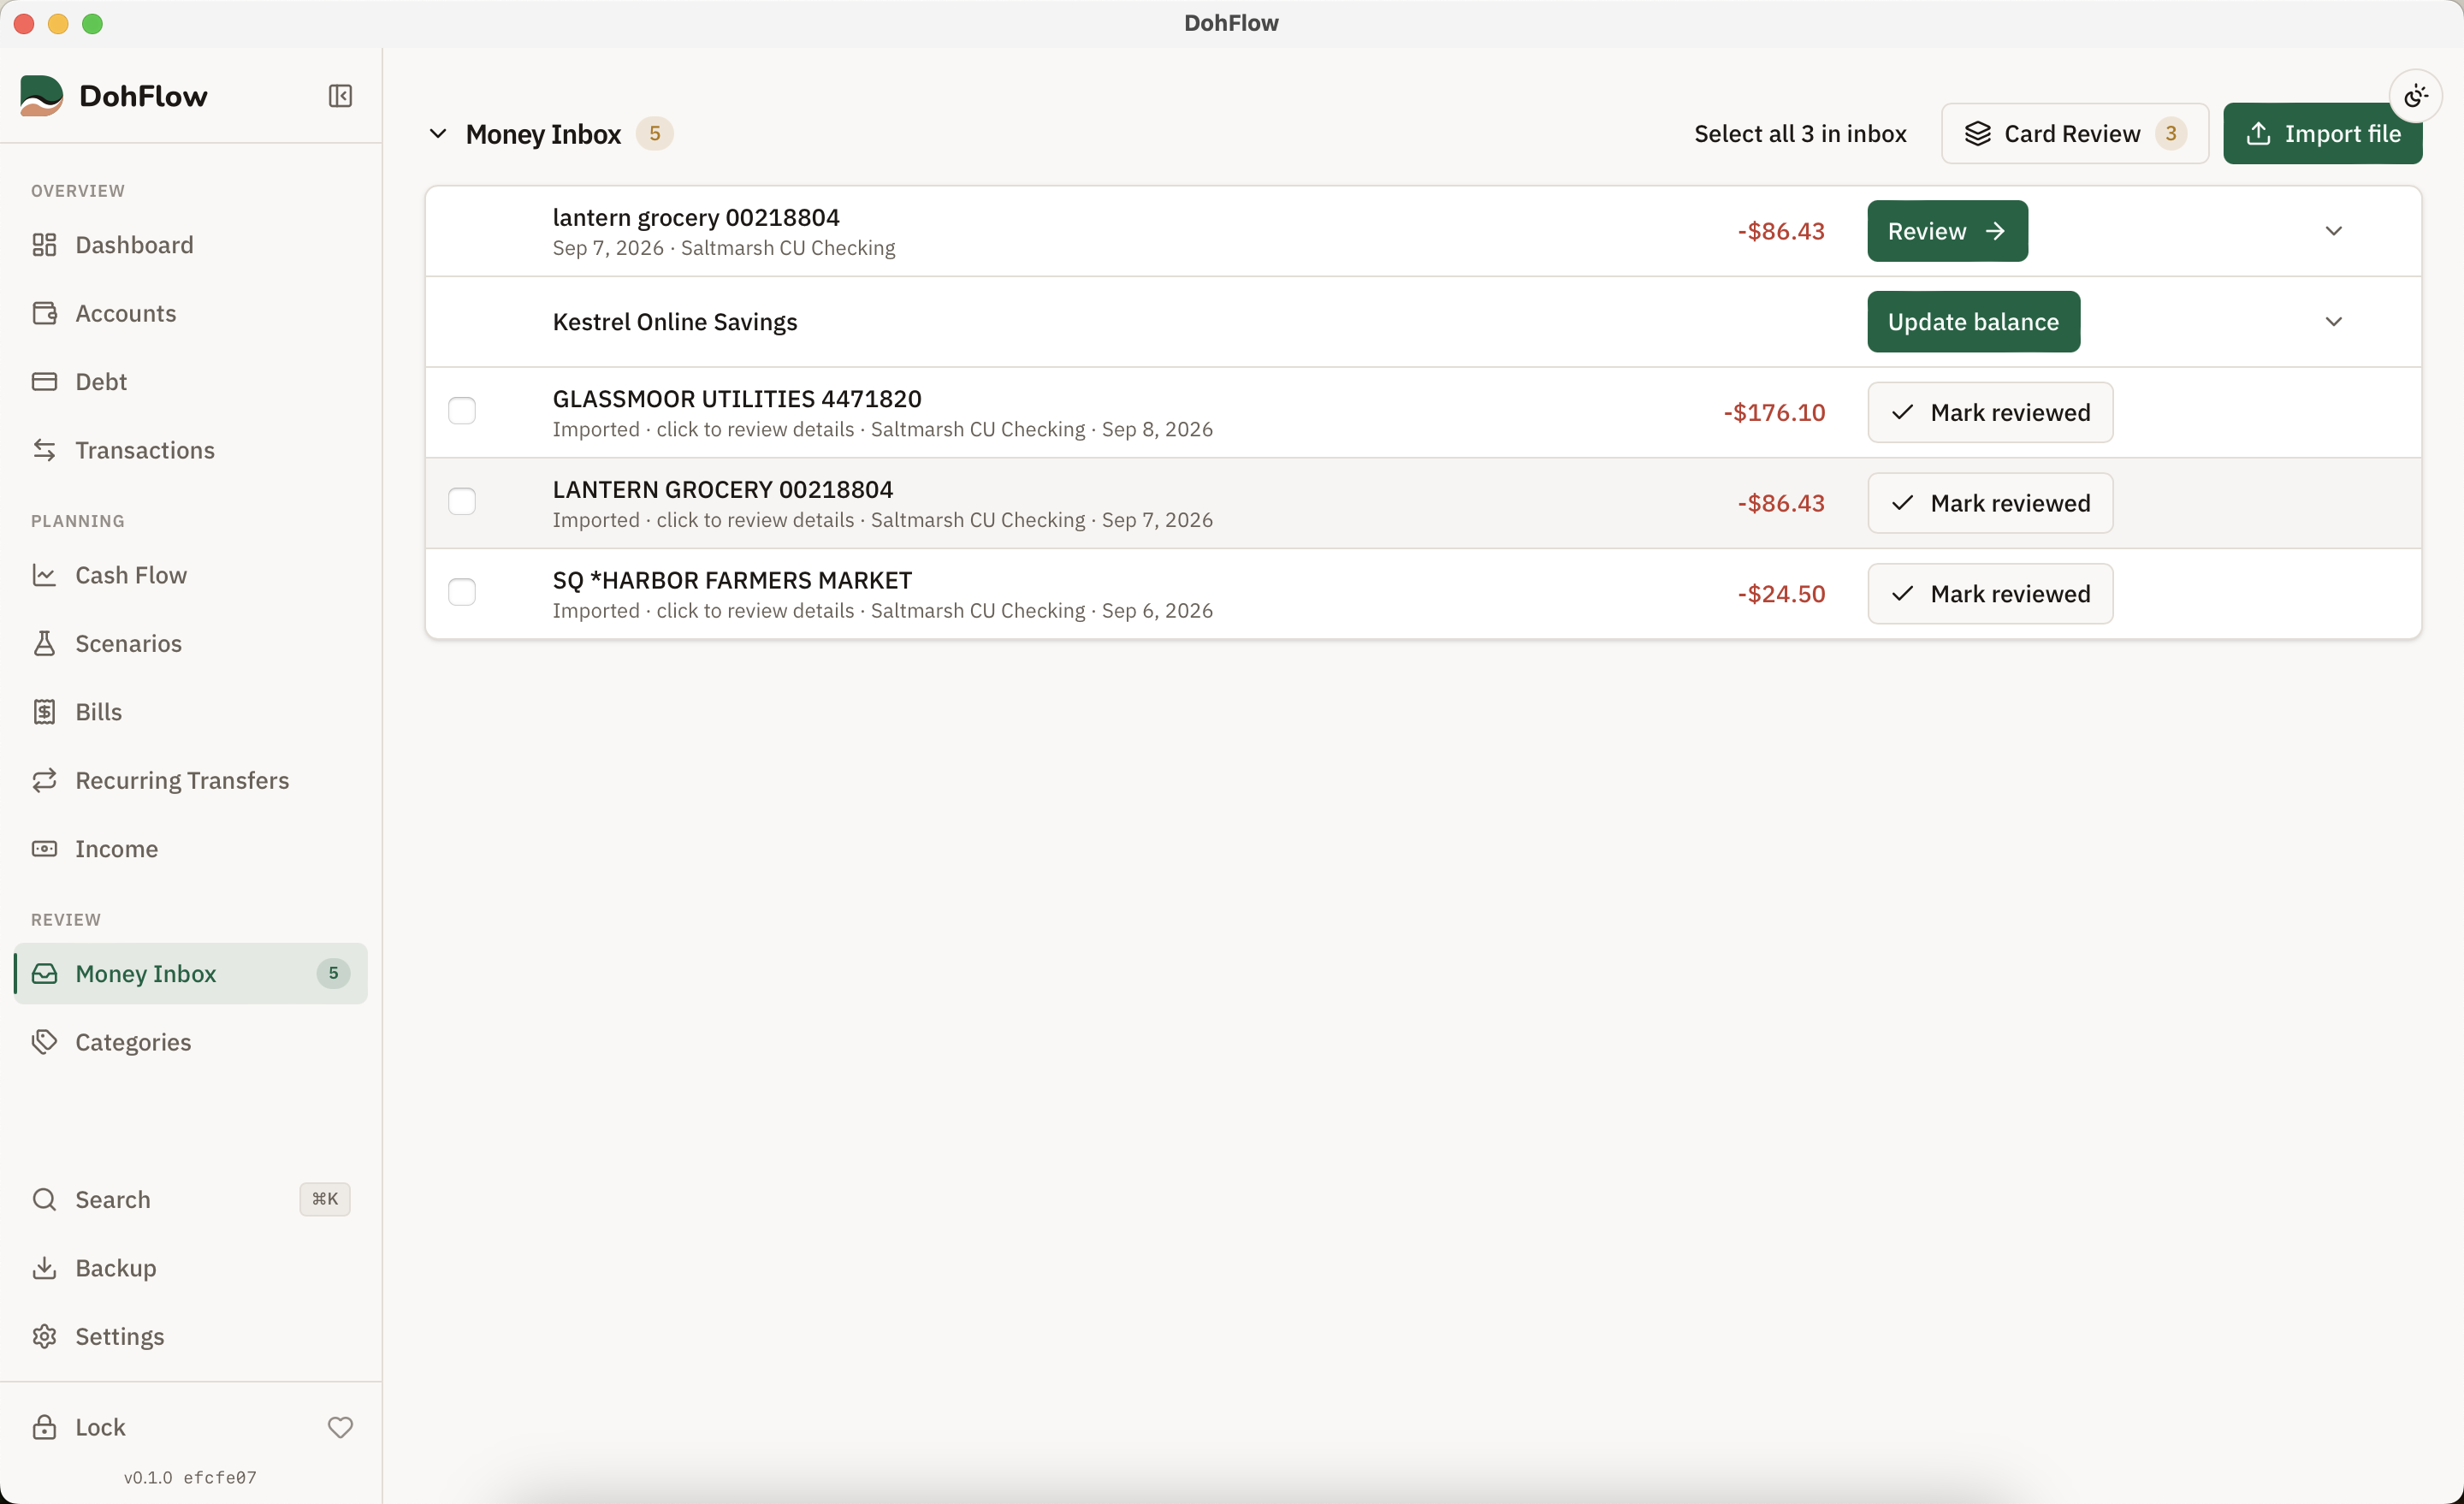Click the heart icon beside Lock
Viewport: 2464px width, 1504px height.
(340, 1427)
